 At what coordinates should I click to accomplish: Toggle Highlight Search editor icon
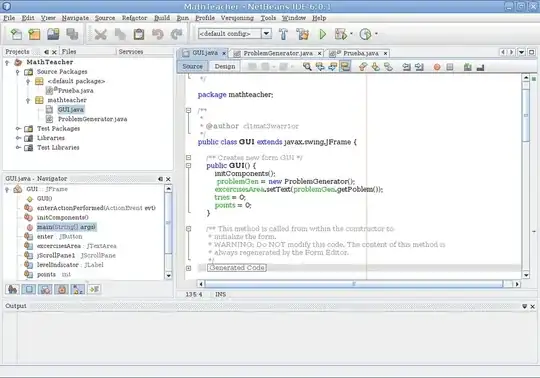coord(345,66)
